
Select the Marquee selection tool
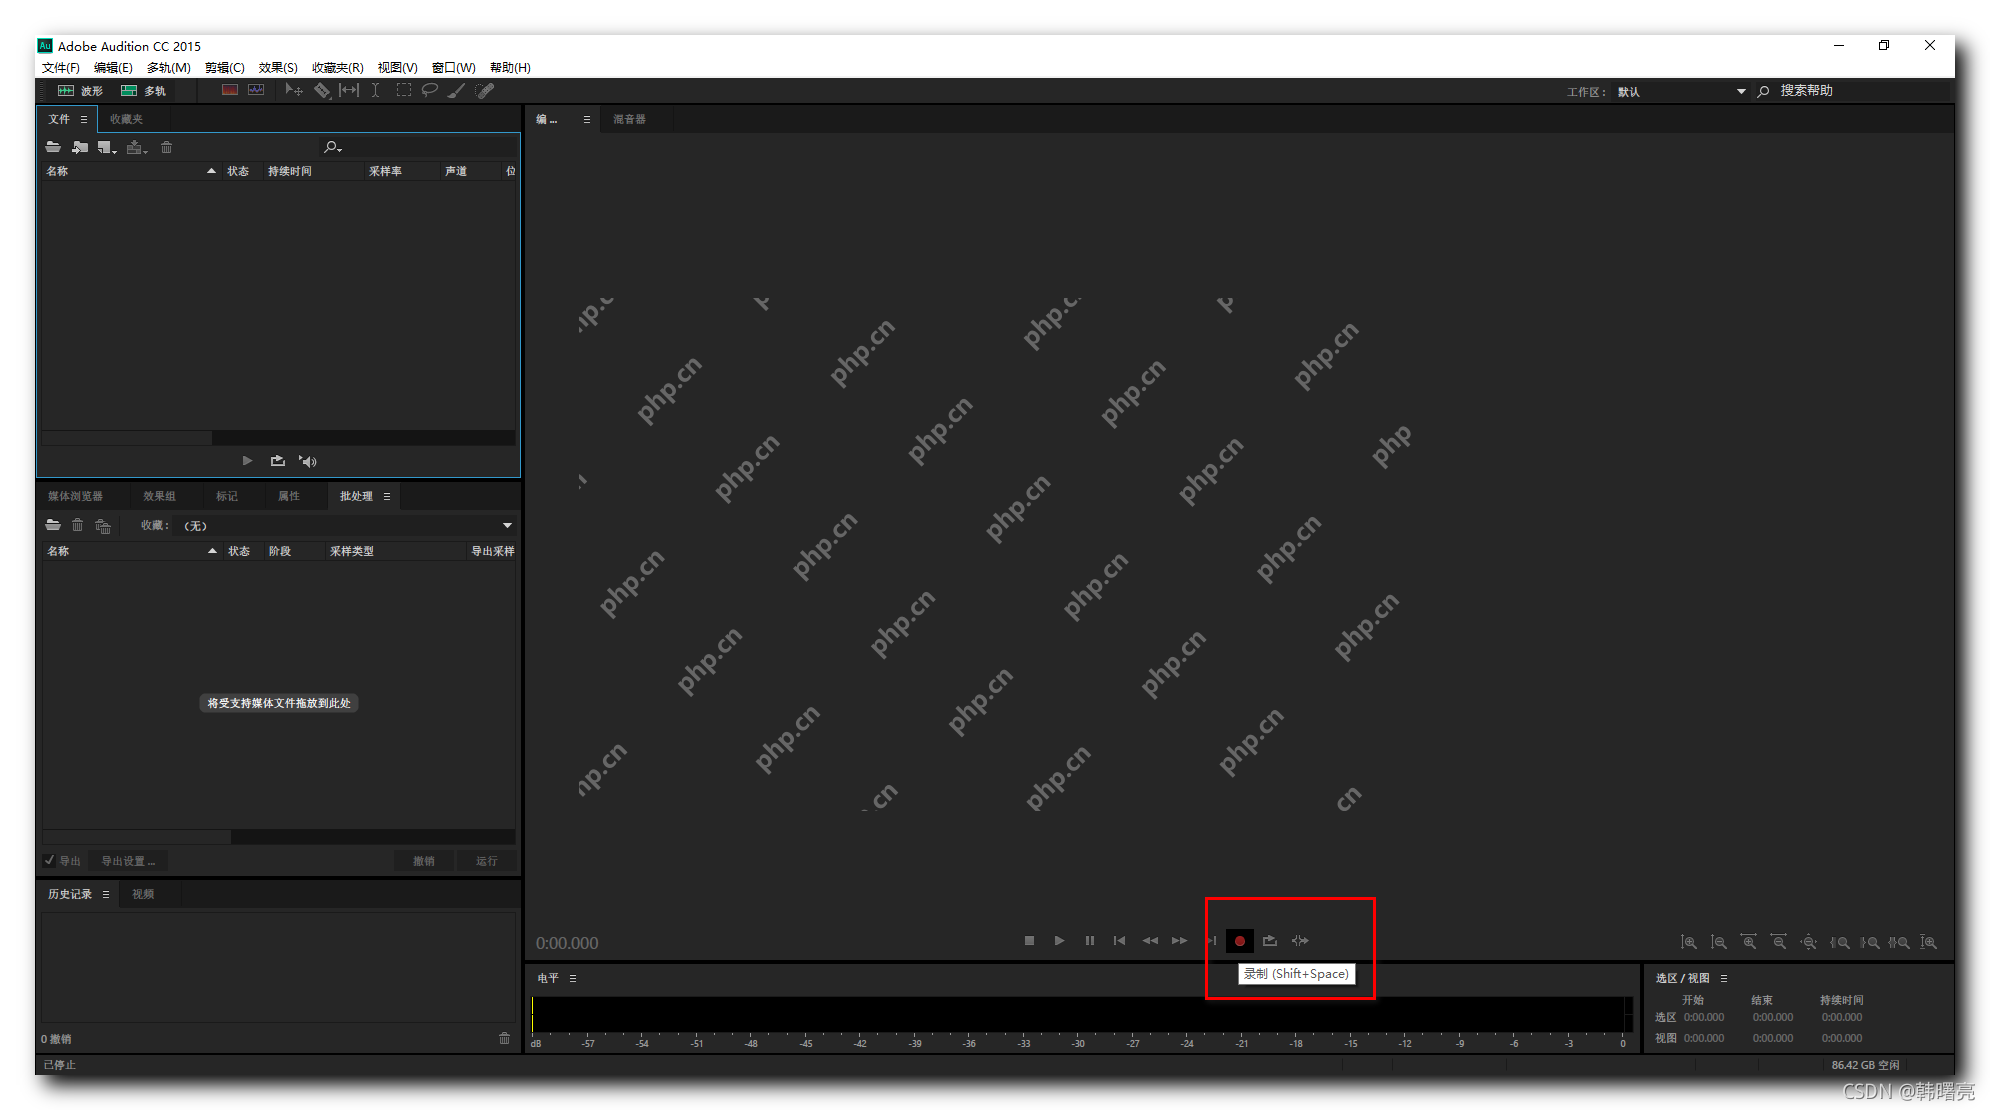[x=403, y=90]
